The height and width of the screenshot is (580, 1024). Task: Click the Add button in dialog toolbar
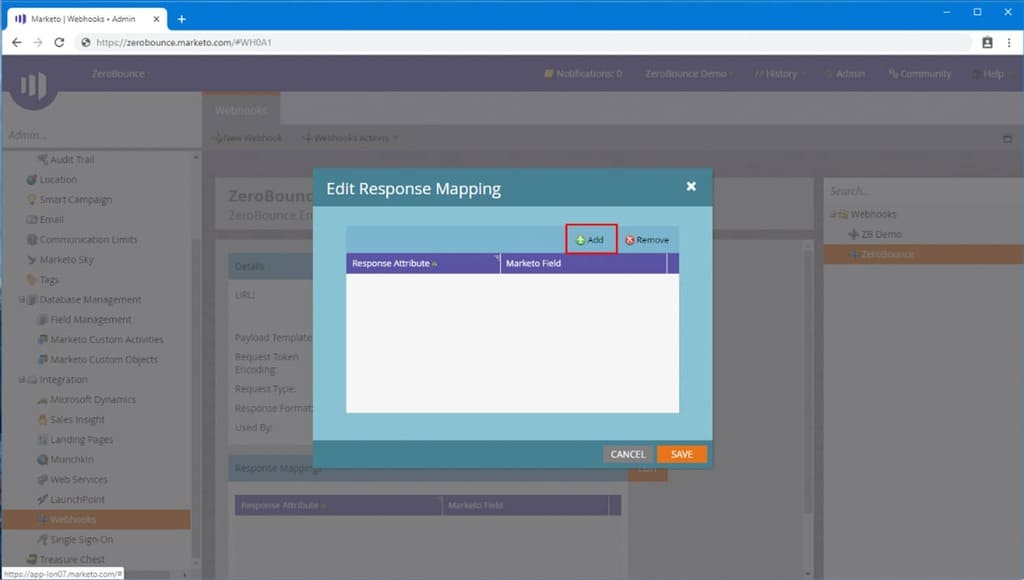[x=590, y=240]
